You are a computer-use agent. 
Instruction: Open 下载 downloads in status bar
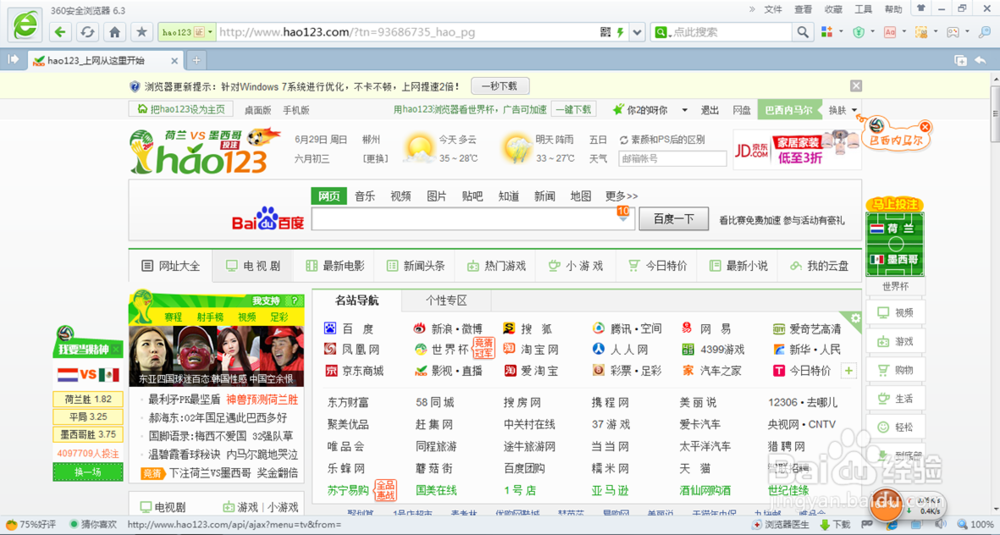click(x=835, y=525)
